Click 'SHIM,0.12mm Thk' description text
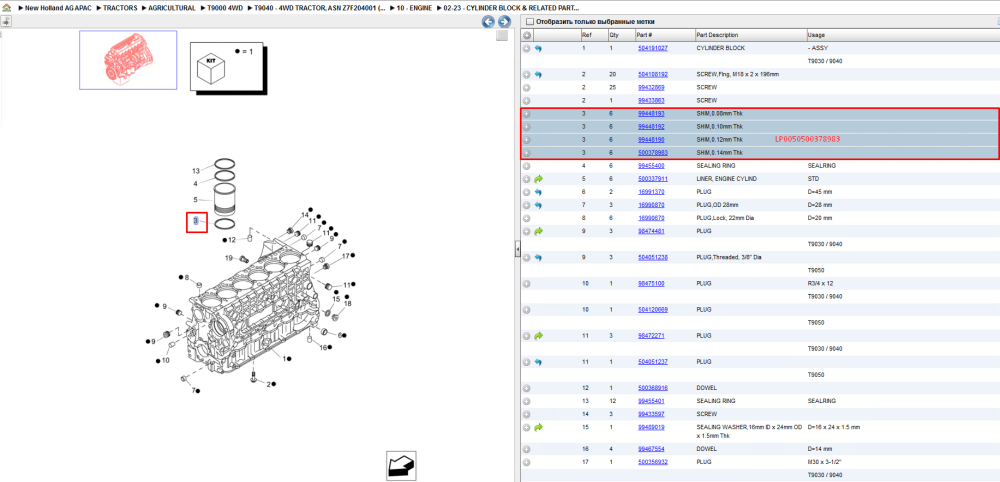The height and width of the screenshot is (482, 1000). (x=719, y=140)
